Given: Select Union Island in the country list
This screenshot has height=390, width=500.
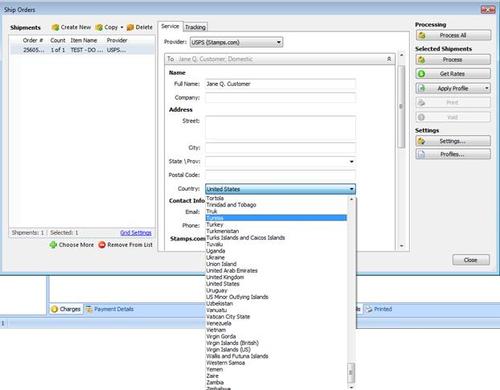Looking at the screenshot, I should click(276, 264).
